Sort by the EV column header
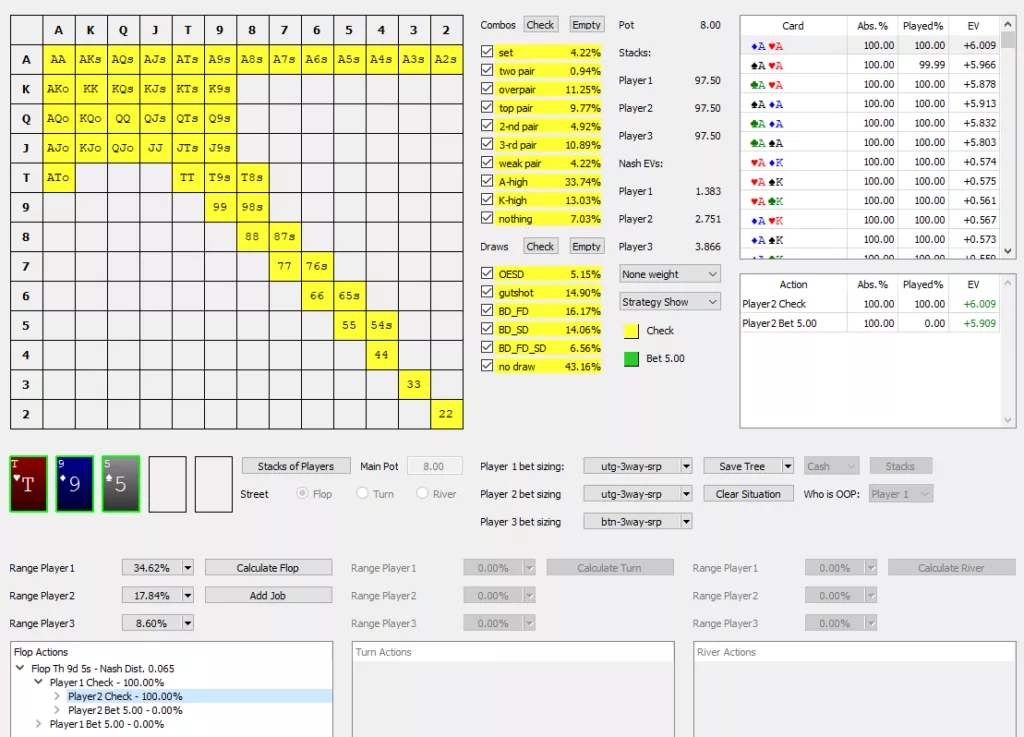This screenshot has height=737, width=1024. pos(972,26)
